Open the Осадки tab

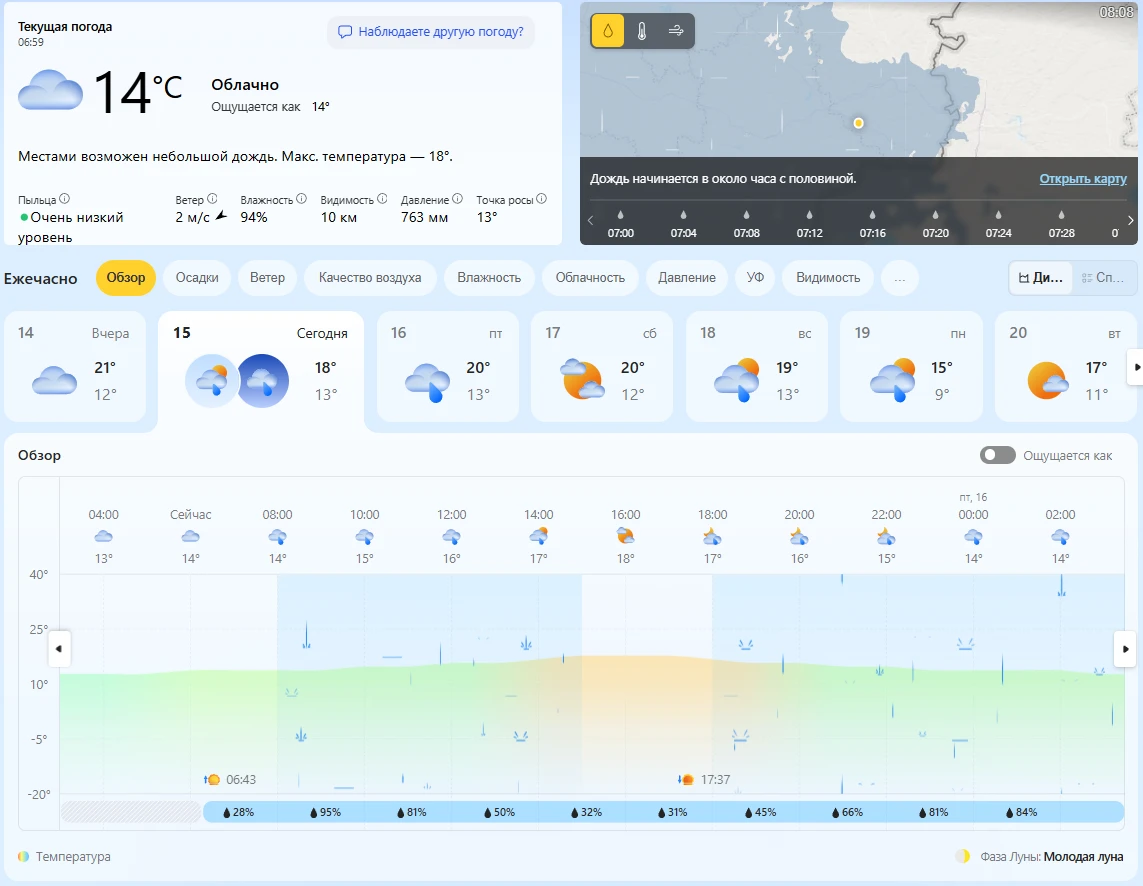click(197, 278)
